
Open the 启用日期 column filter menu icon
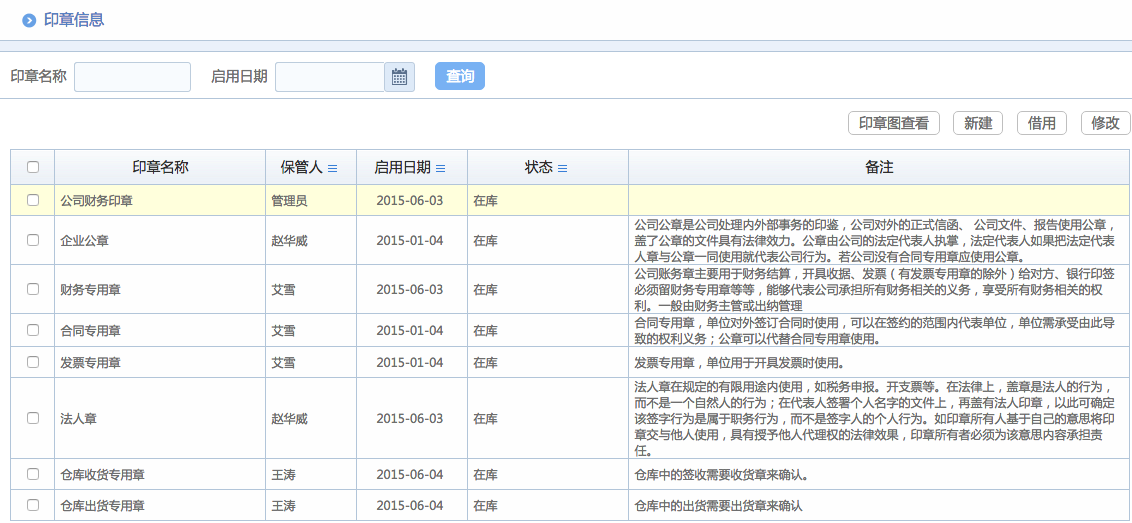pyautogui.click(x=441, y=168)
